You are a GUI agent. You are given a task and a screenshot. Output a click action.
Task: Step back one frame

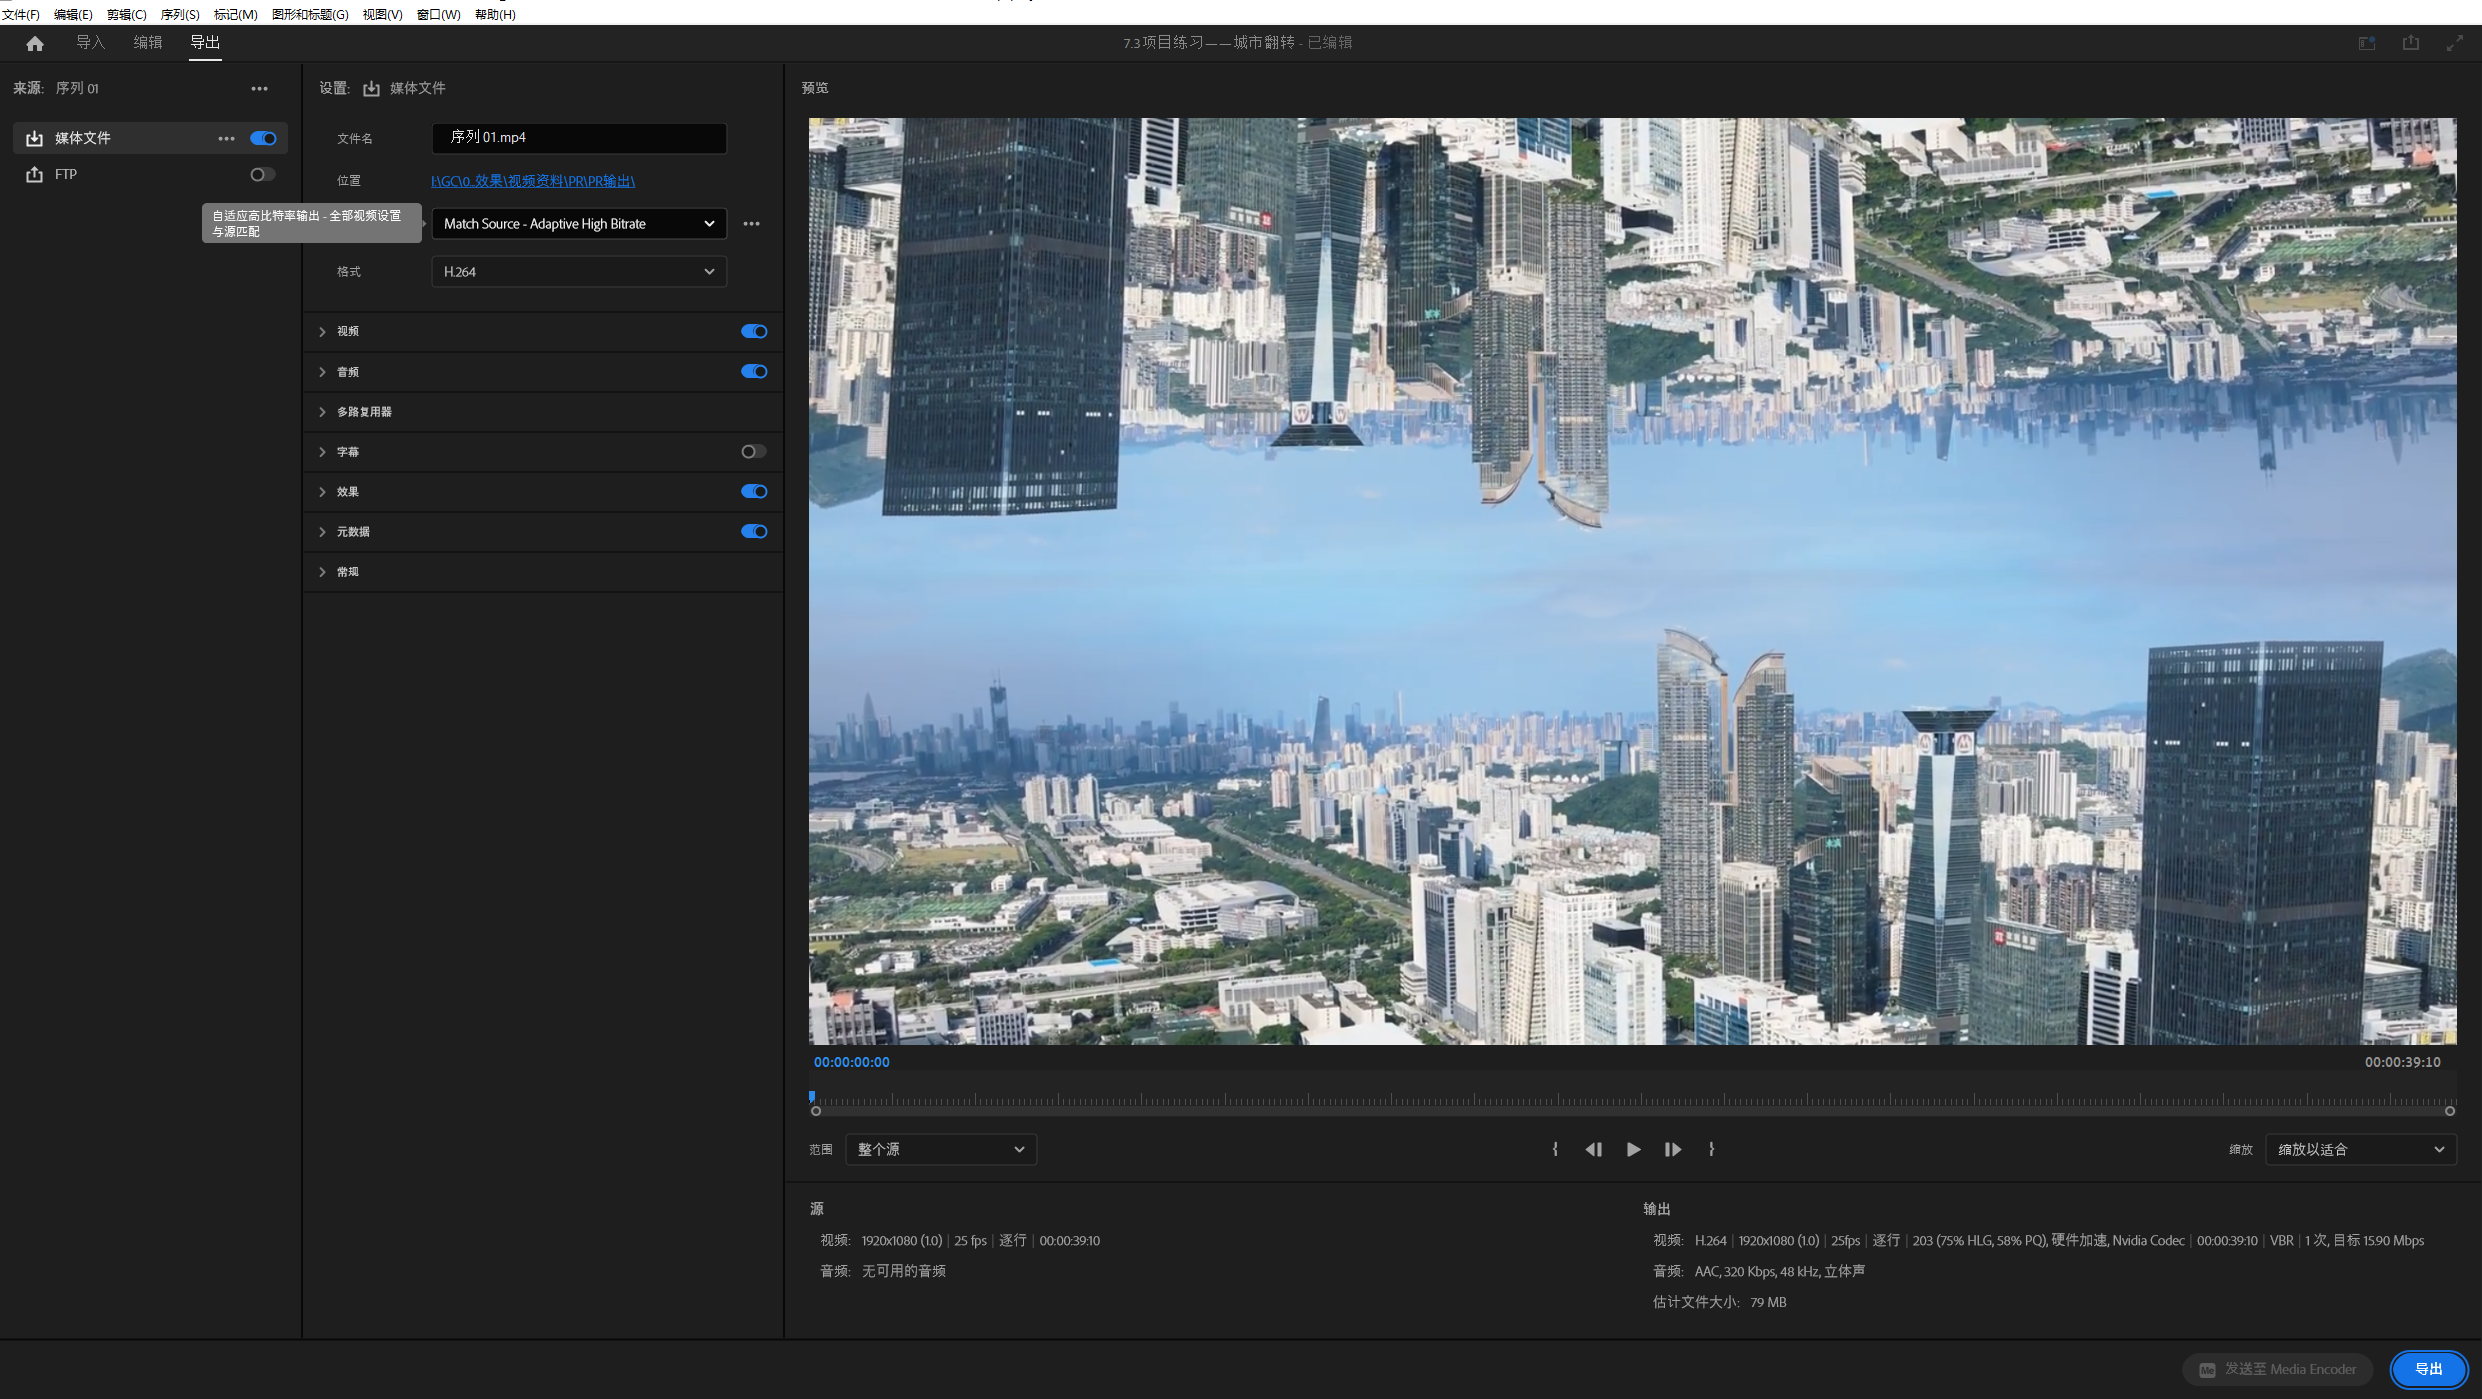(1593, 1149)
